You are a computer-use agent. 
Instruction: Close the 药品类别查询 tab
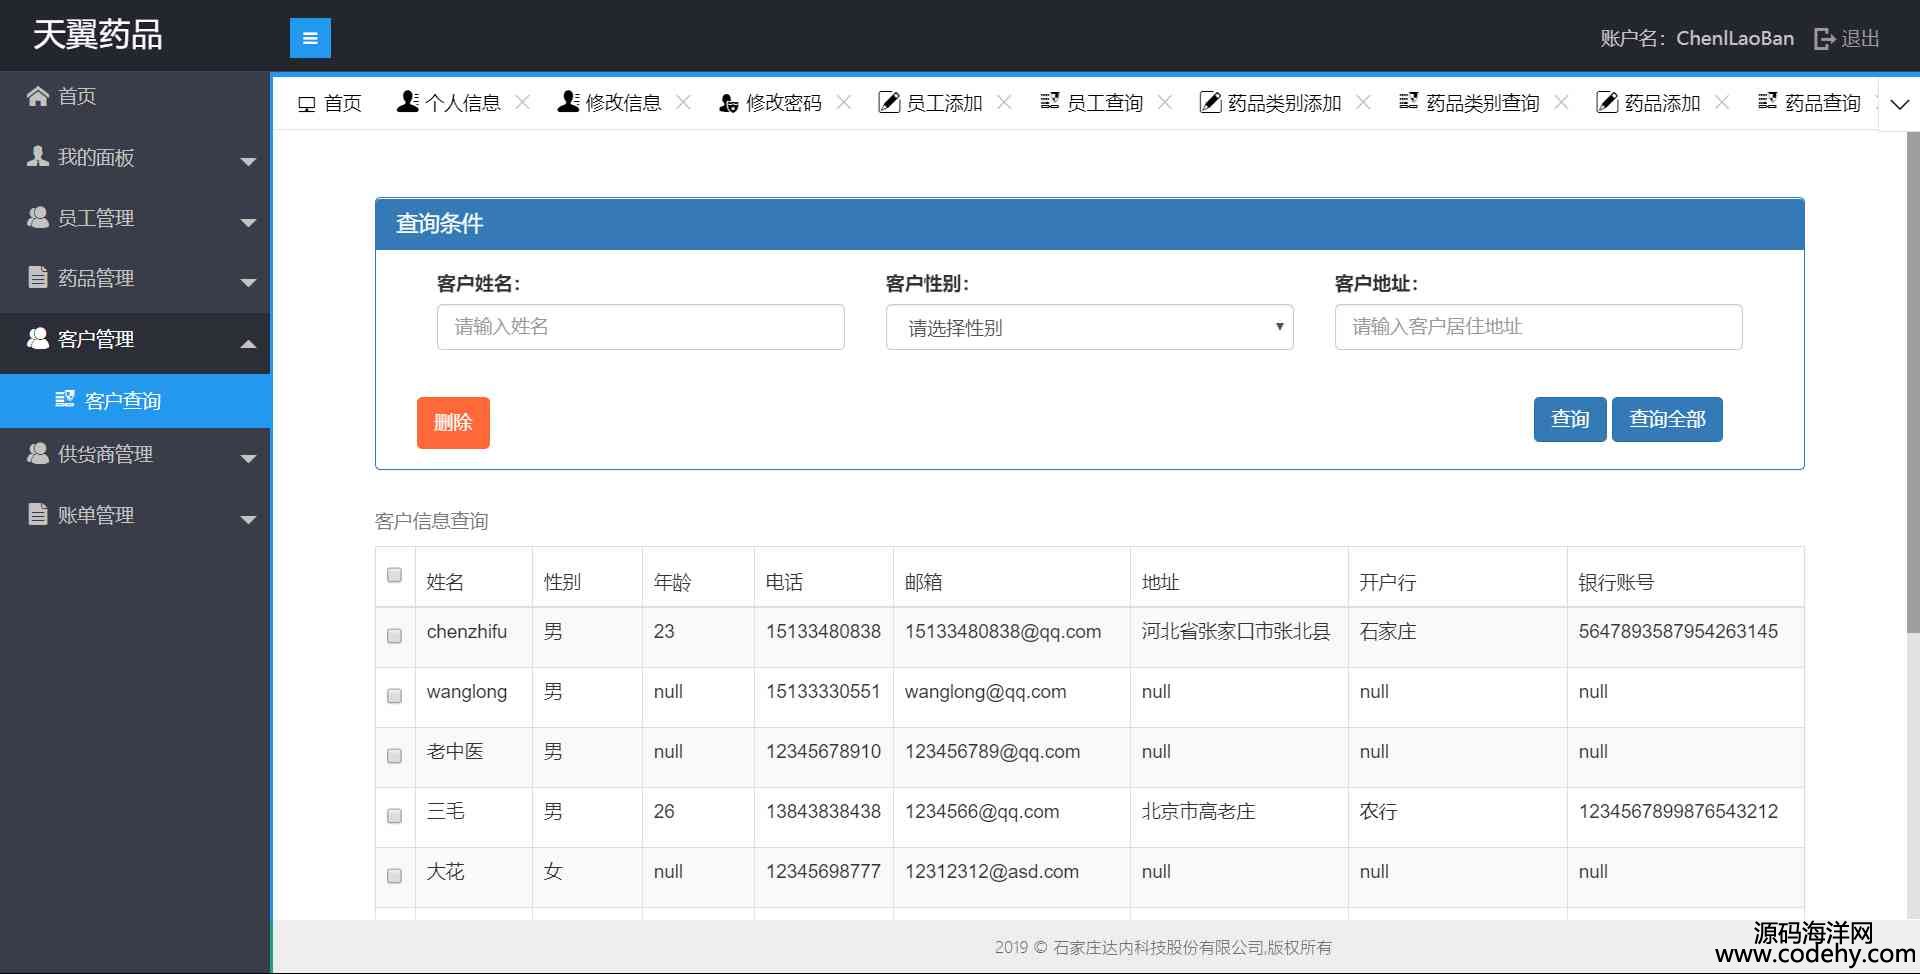coord(1561,102)
